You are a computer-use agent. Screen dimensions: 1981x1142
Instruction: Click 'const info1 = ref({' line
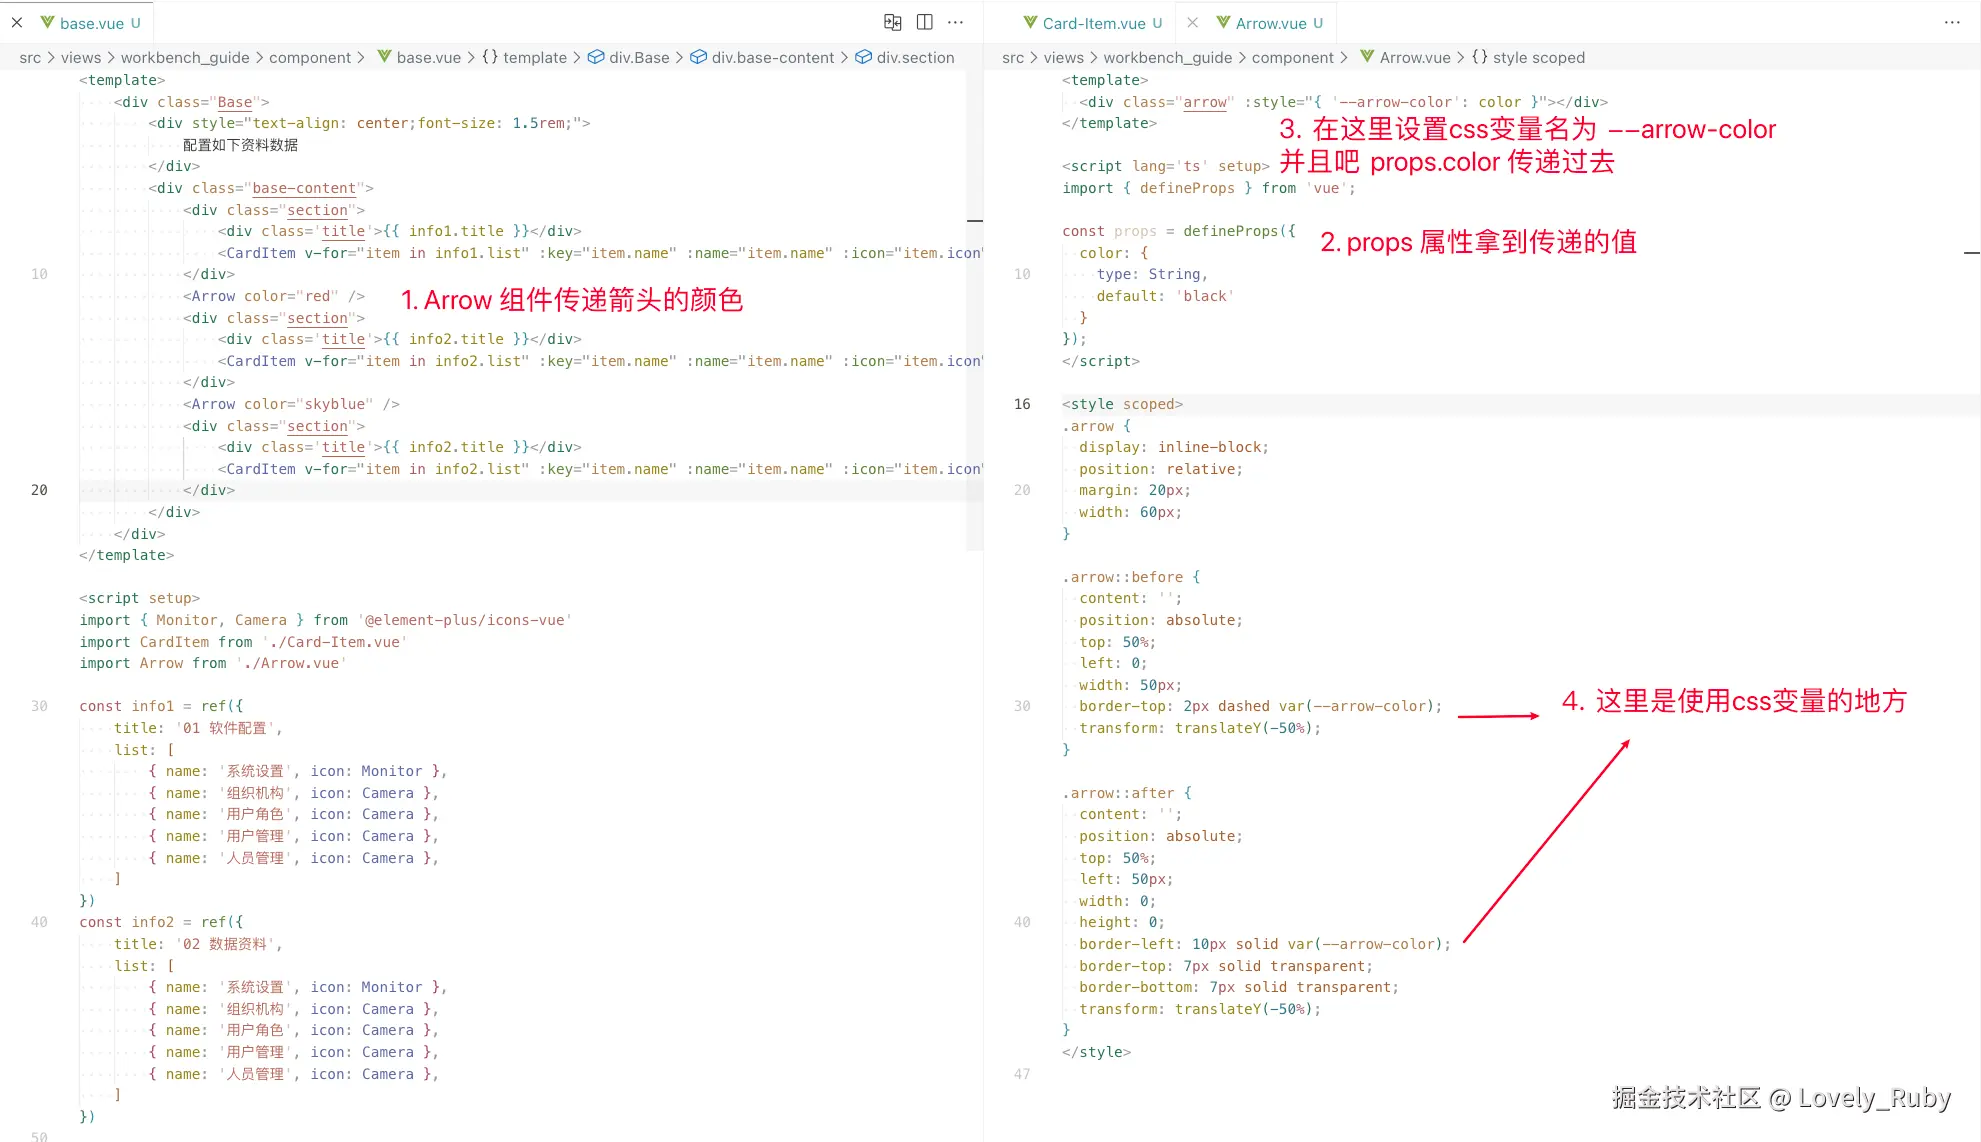pos(161,706)
